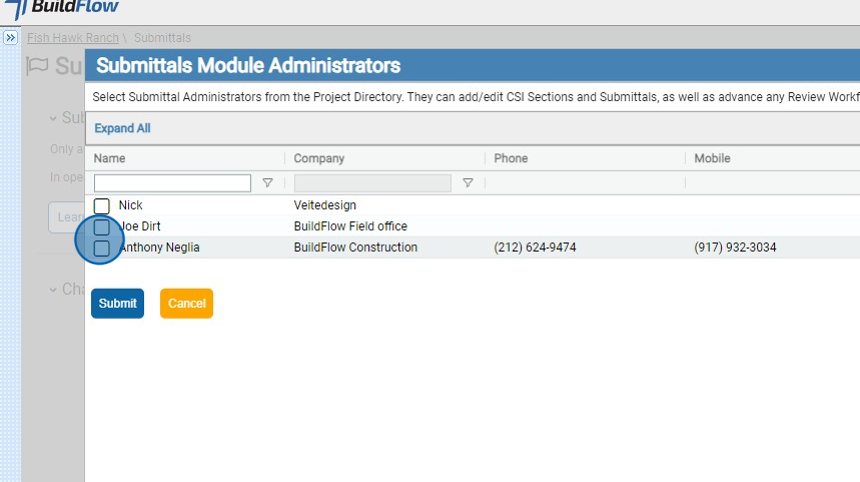Viewport: 860px width, 482px height.
Task: Sort by the Name column header
Action: click(110, 158)
